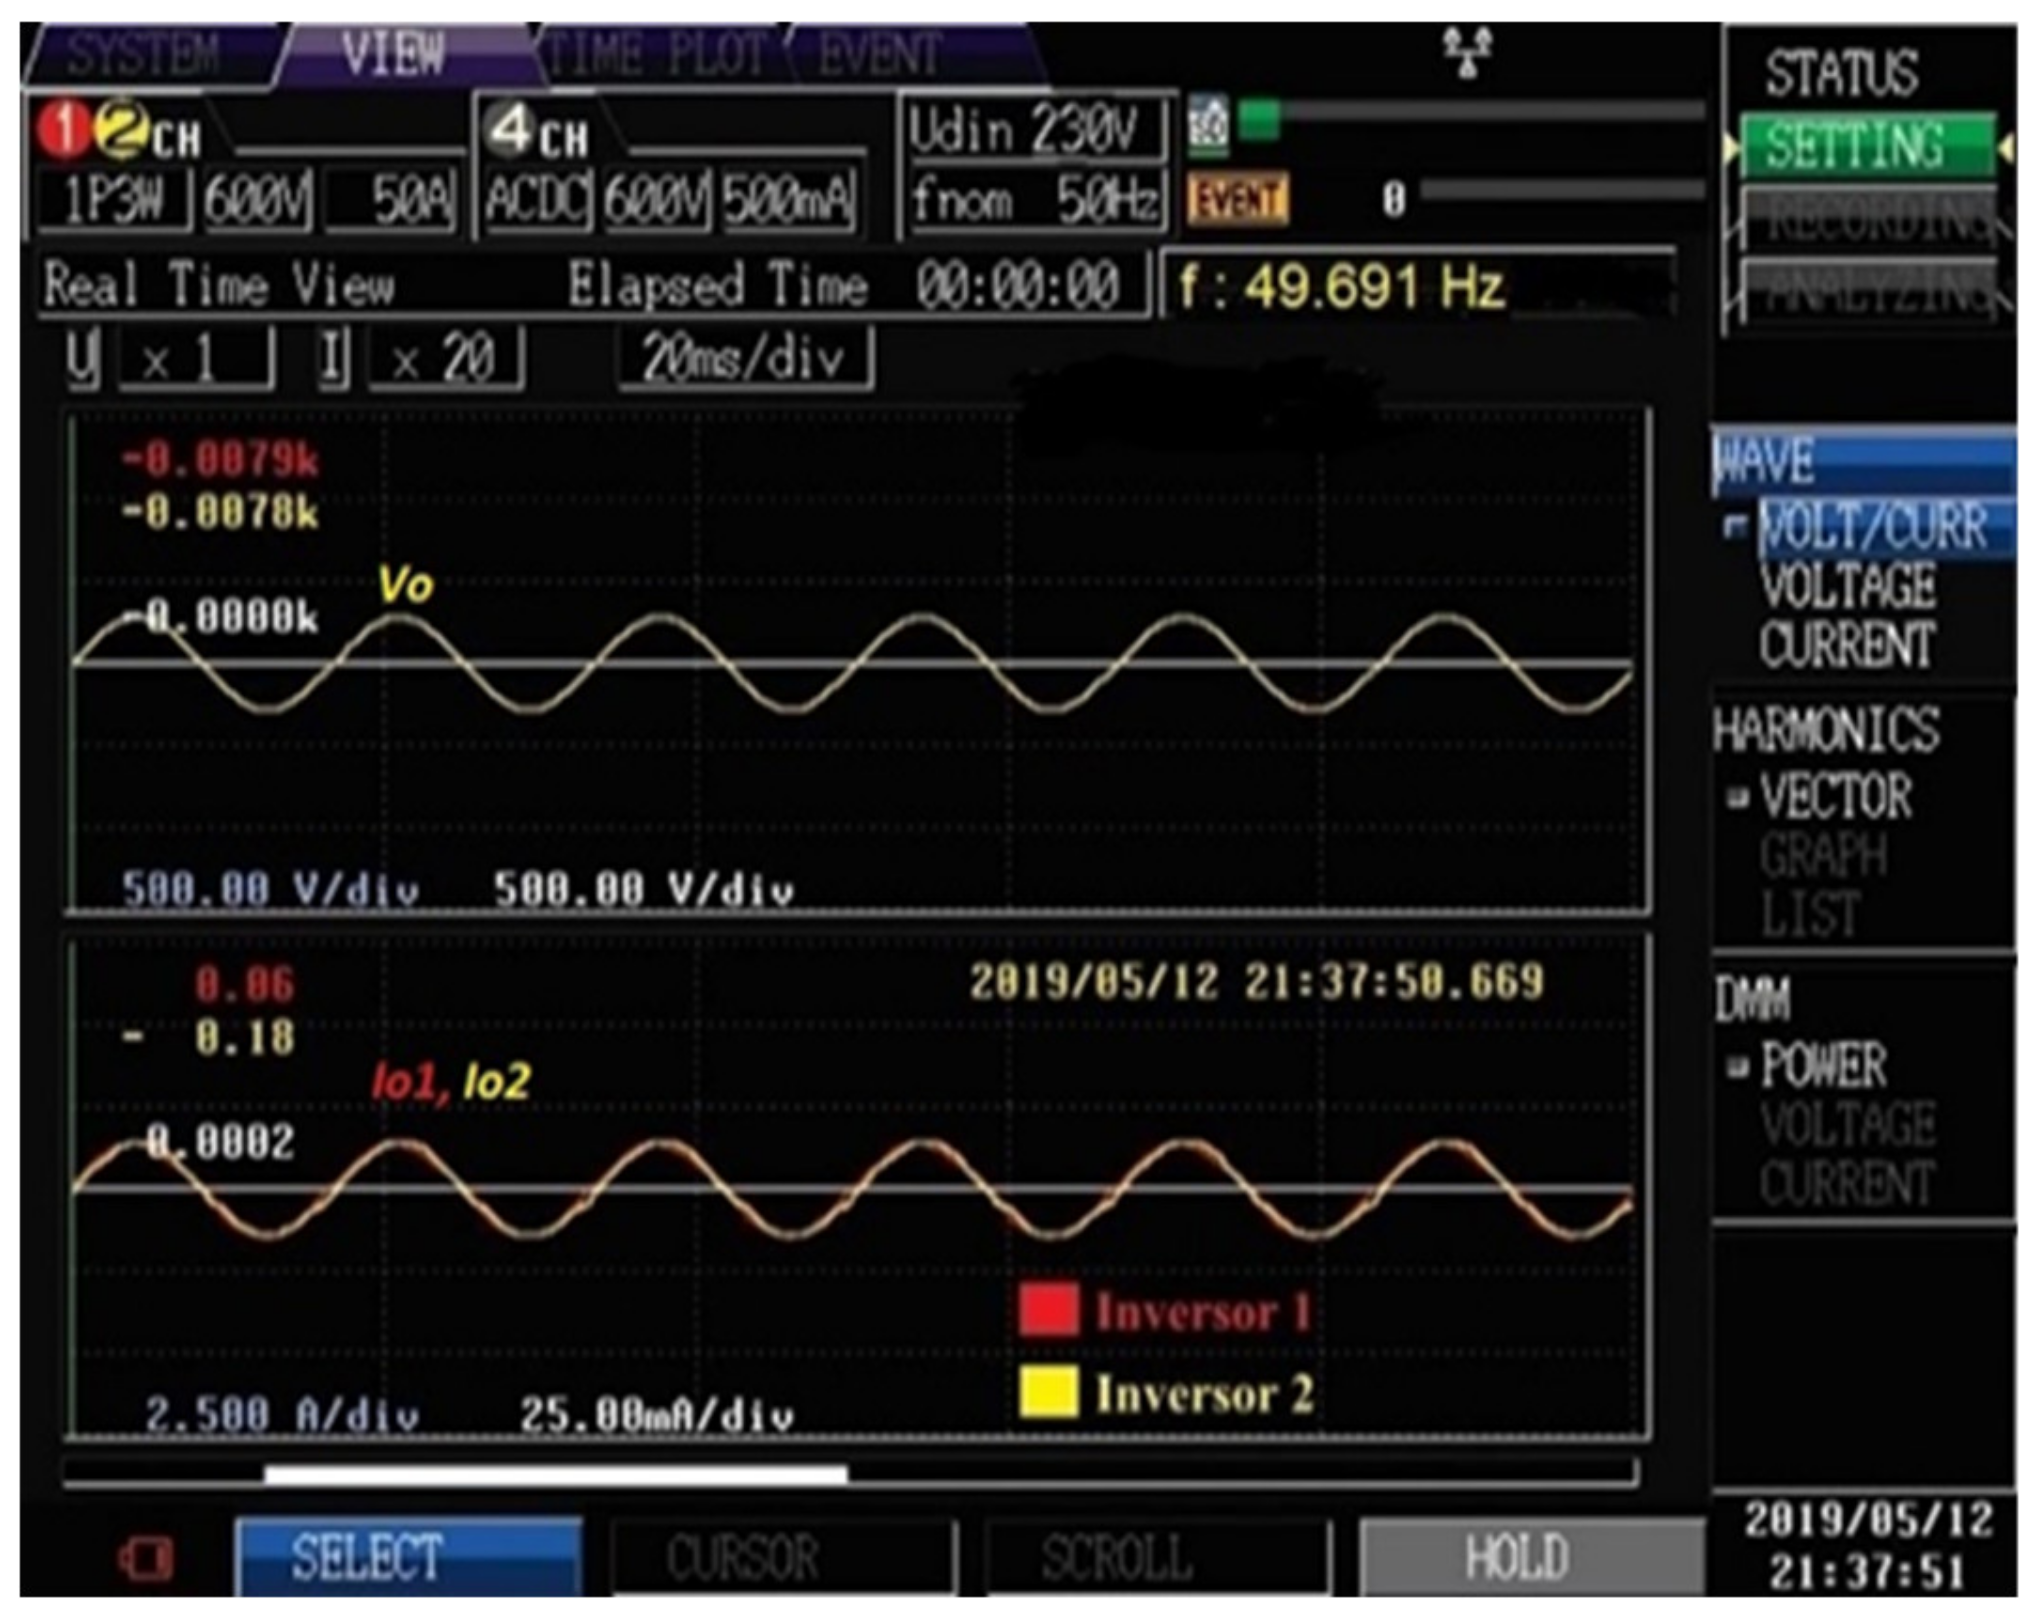The height and width of the screenshot is (1614, 2034).
Task: Click the white horizontal waveform scrollbar
Action: coord(555,1473)
